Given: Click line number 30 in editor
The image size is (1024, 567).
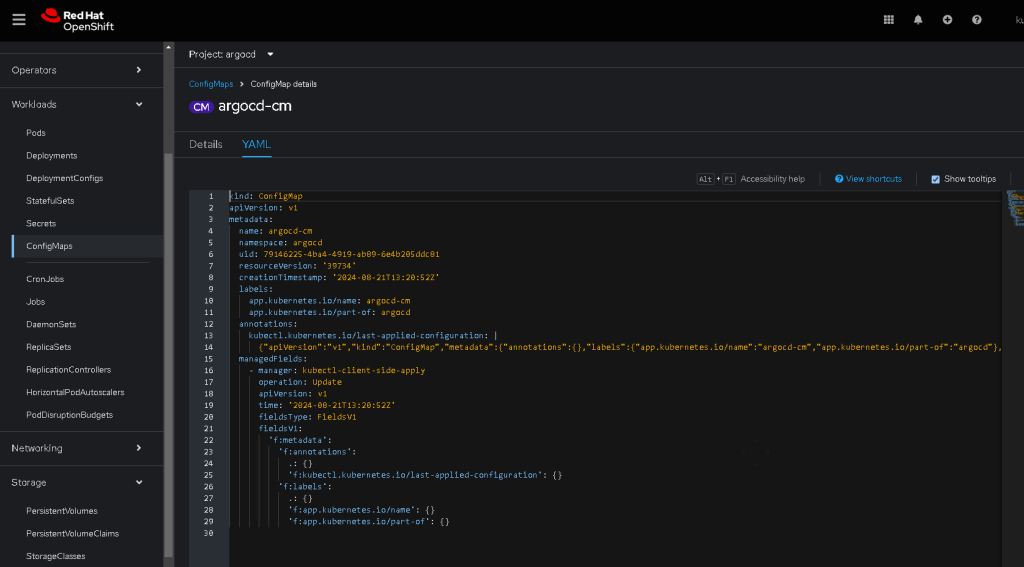Looking at the screenshot, I should [x=208, y=533].
